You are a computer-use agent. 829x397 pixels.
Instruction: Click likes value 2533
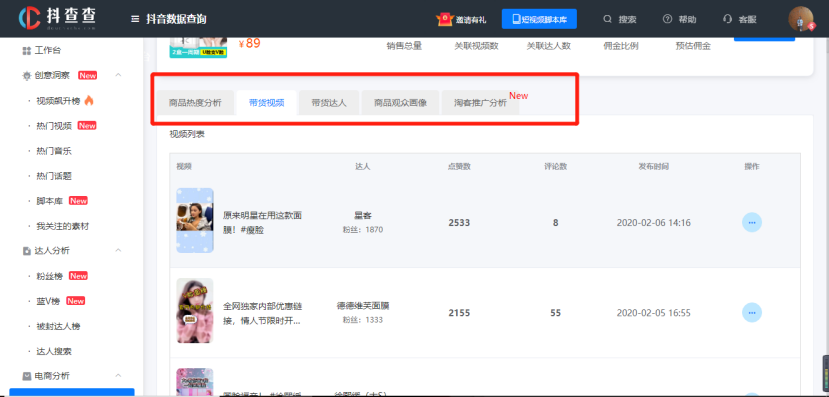459,223
